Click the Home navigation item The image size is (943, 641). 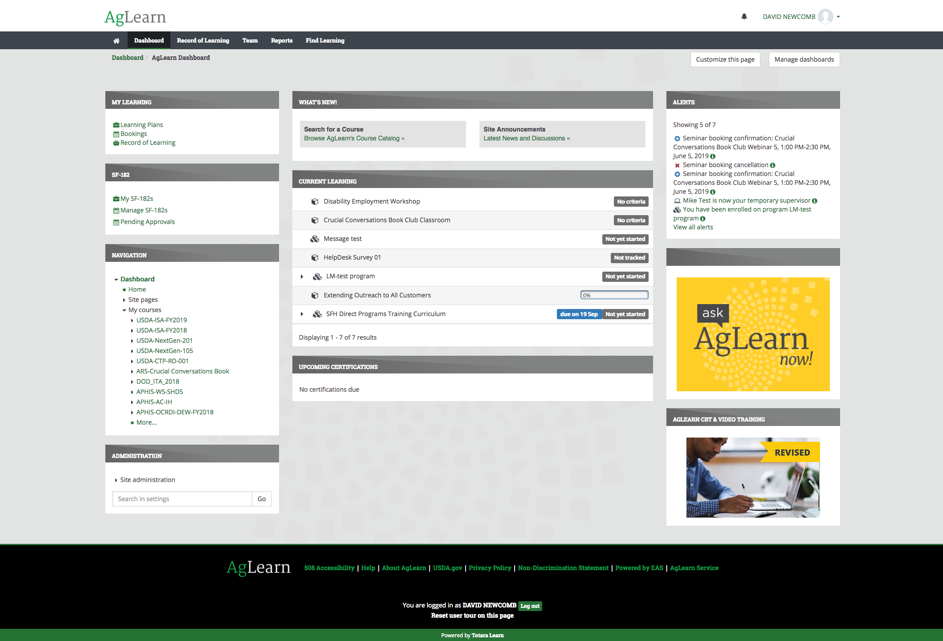tap(137, 290)
